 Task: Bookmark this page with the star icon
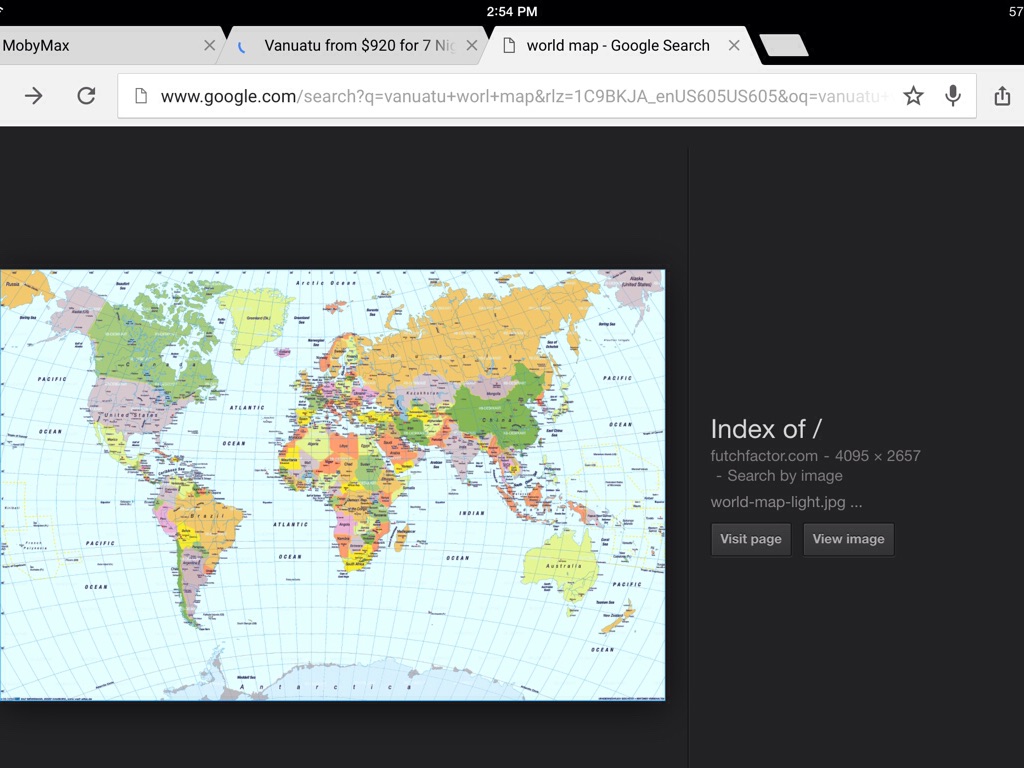[913, 96]
